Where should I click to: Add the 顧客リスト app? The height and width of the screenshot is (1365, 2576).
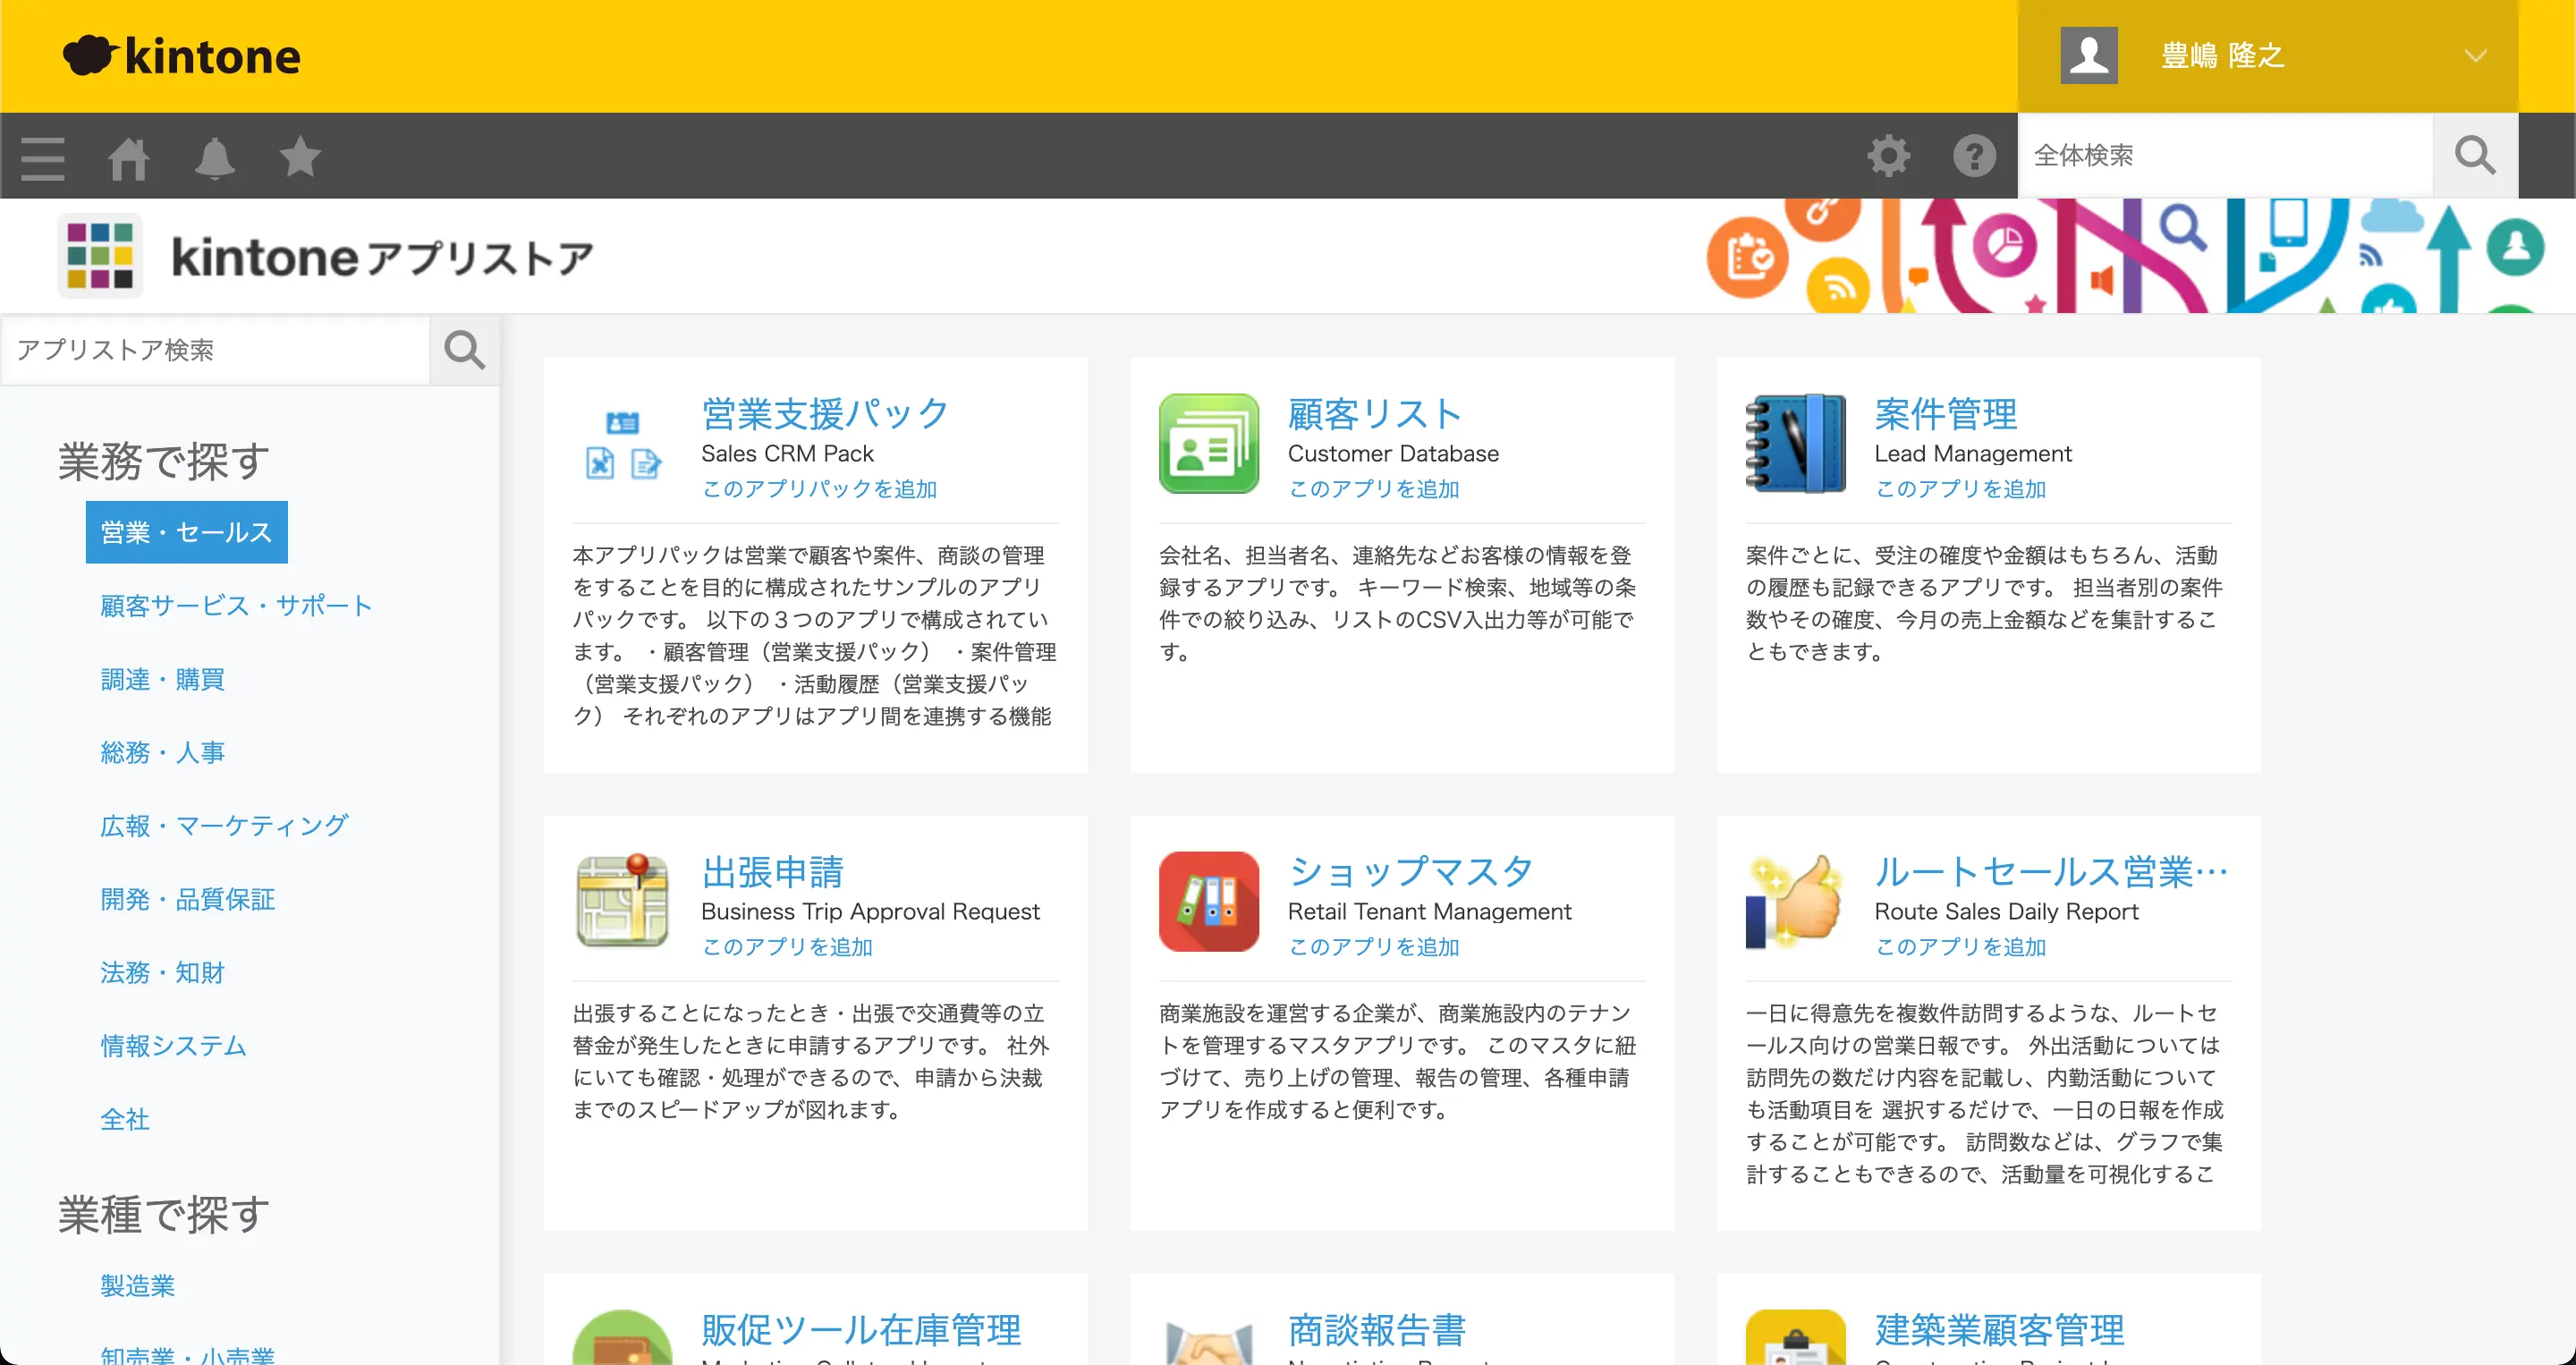tap(1374, 489)
